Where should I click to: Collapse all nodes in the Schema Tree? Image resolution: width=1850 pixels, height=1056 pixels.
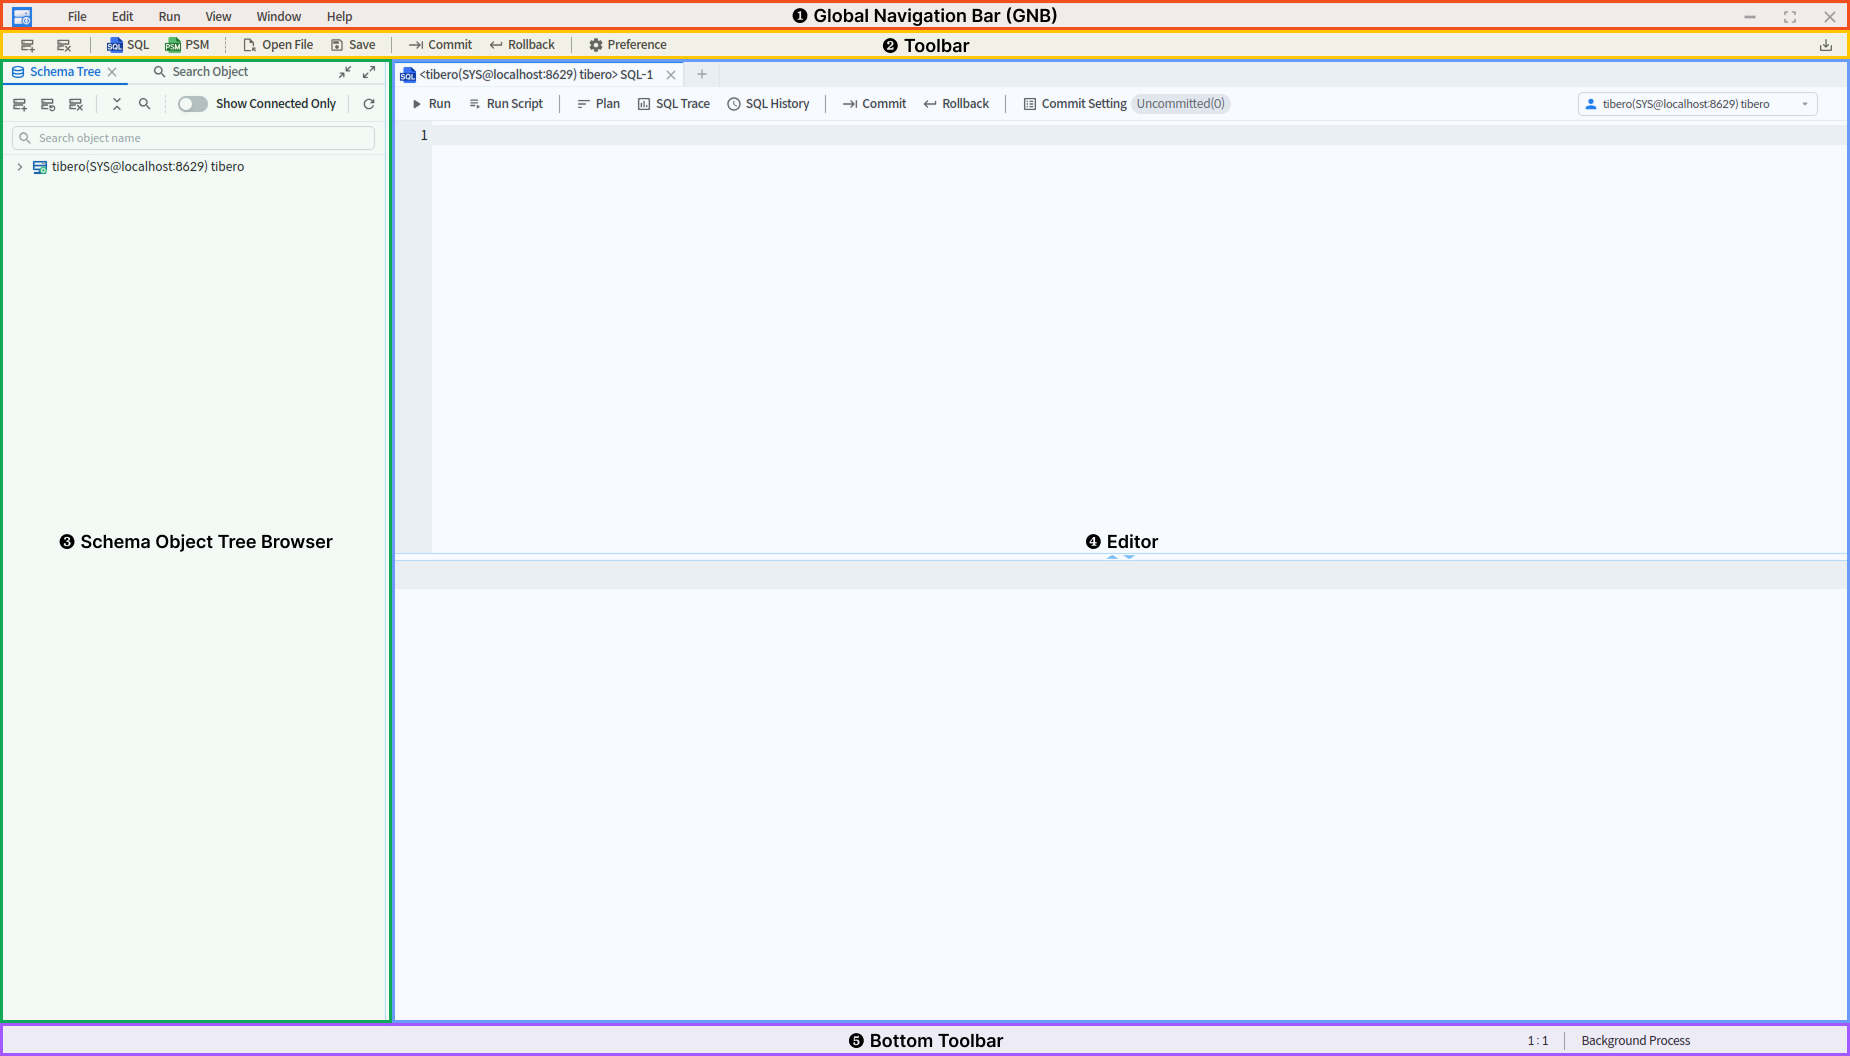pos(117,104)
